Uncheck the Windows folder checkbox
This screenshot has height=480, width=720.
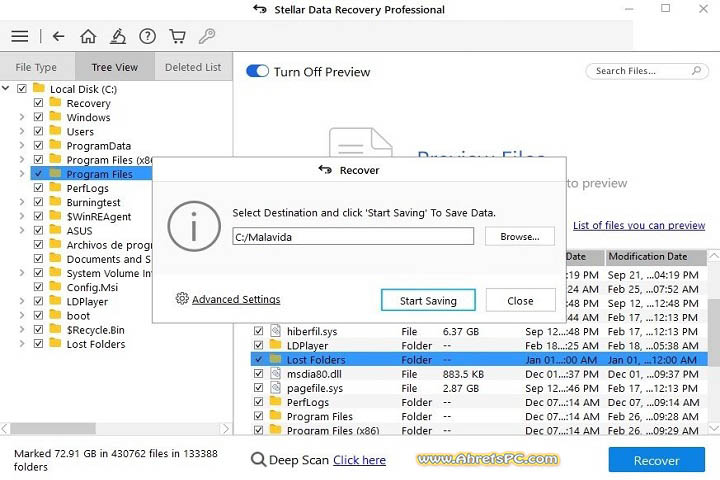click(39, 117)
